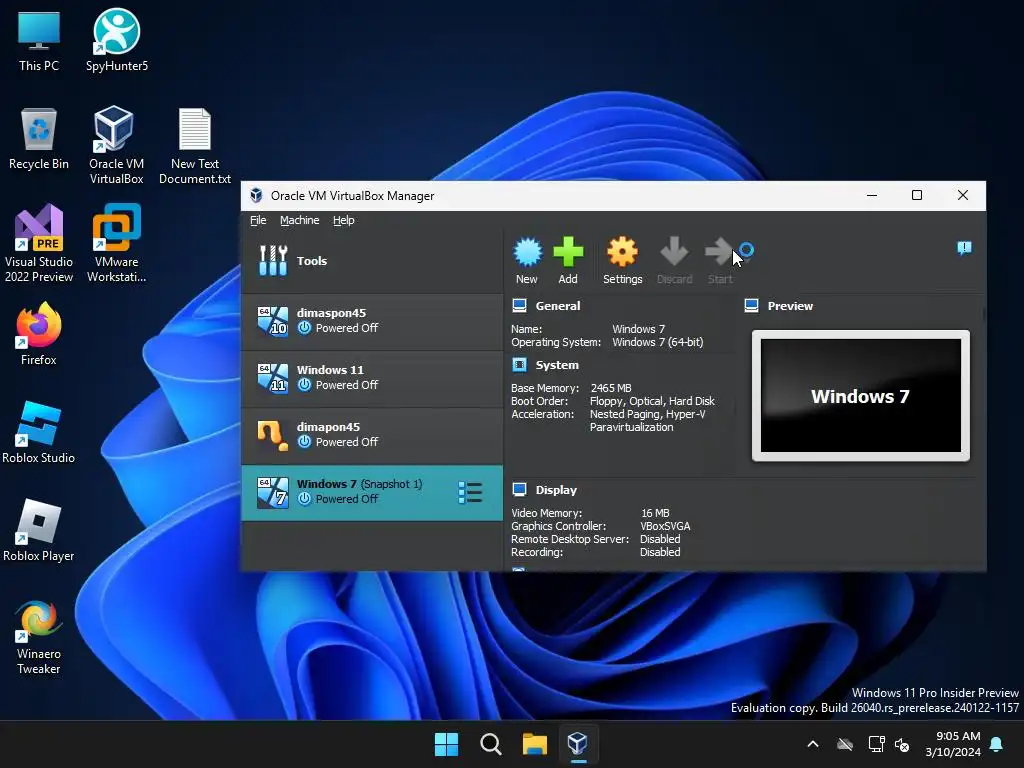Click the Video Memory value 16 MB
Viewport: 1024px width, 768px height.
click(x=655, y=513)
